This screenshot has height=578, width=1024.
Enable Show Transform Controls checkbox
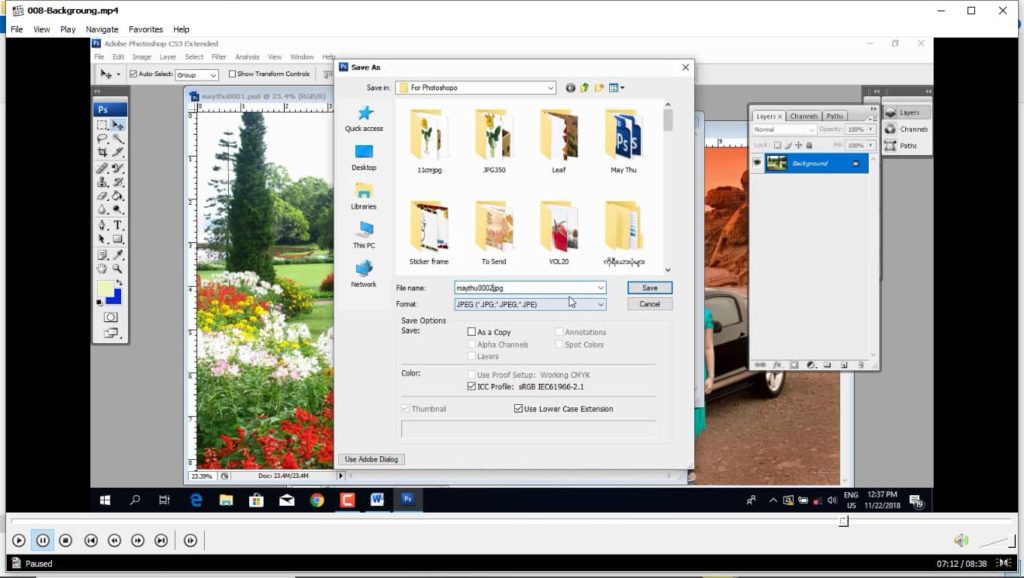pos(232,74)
